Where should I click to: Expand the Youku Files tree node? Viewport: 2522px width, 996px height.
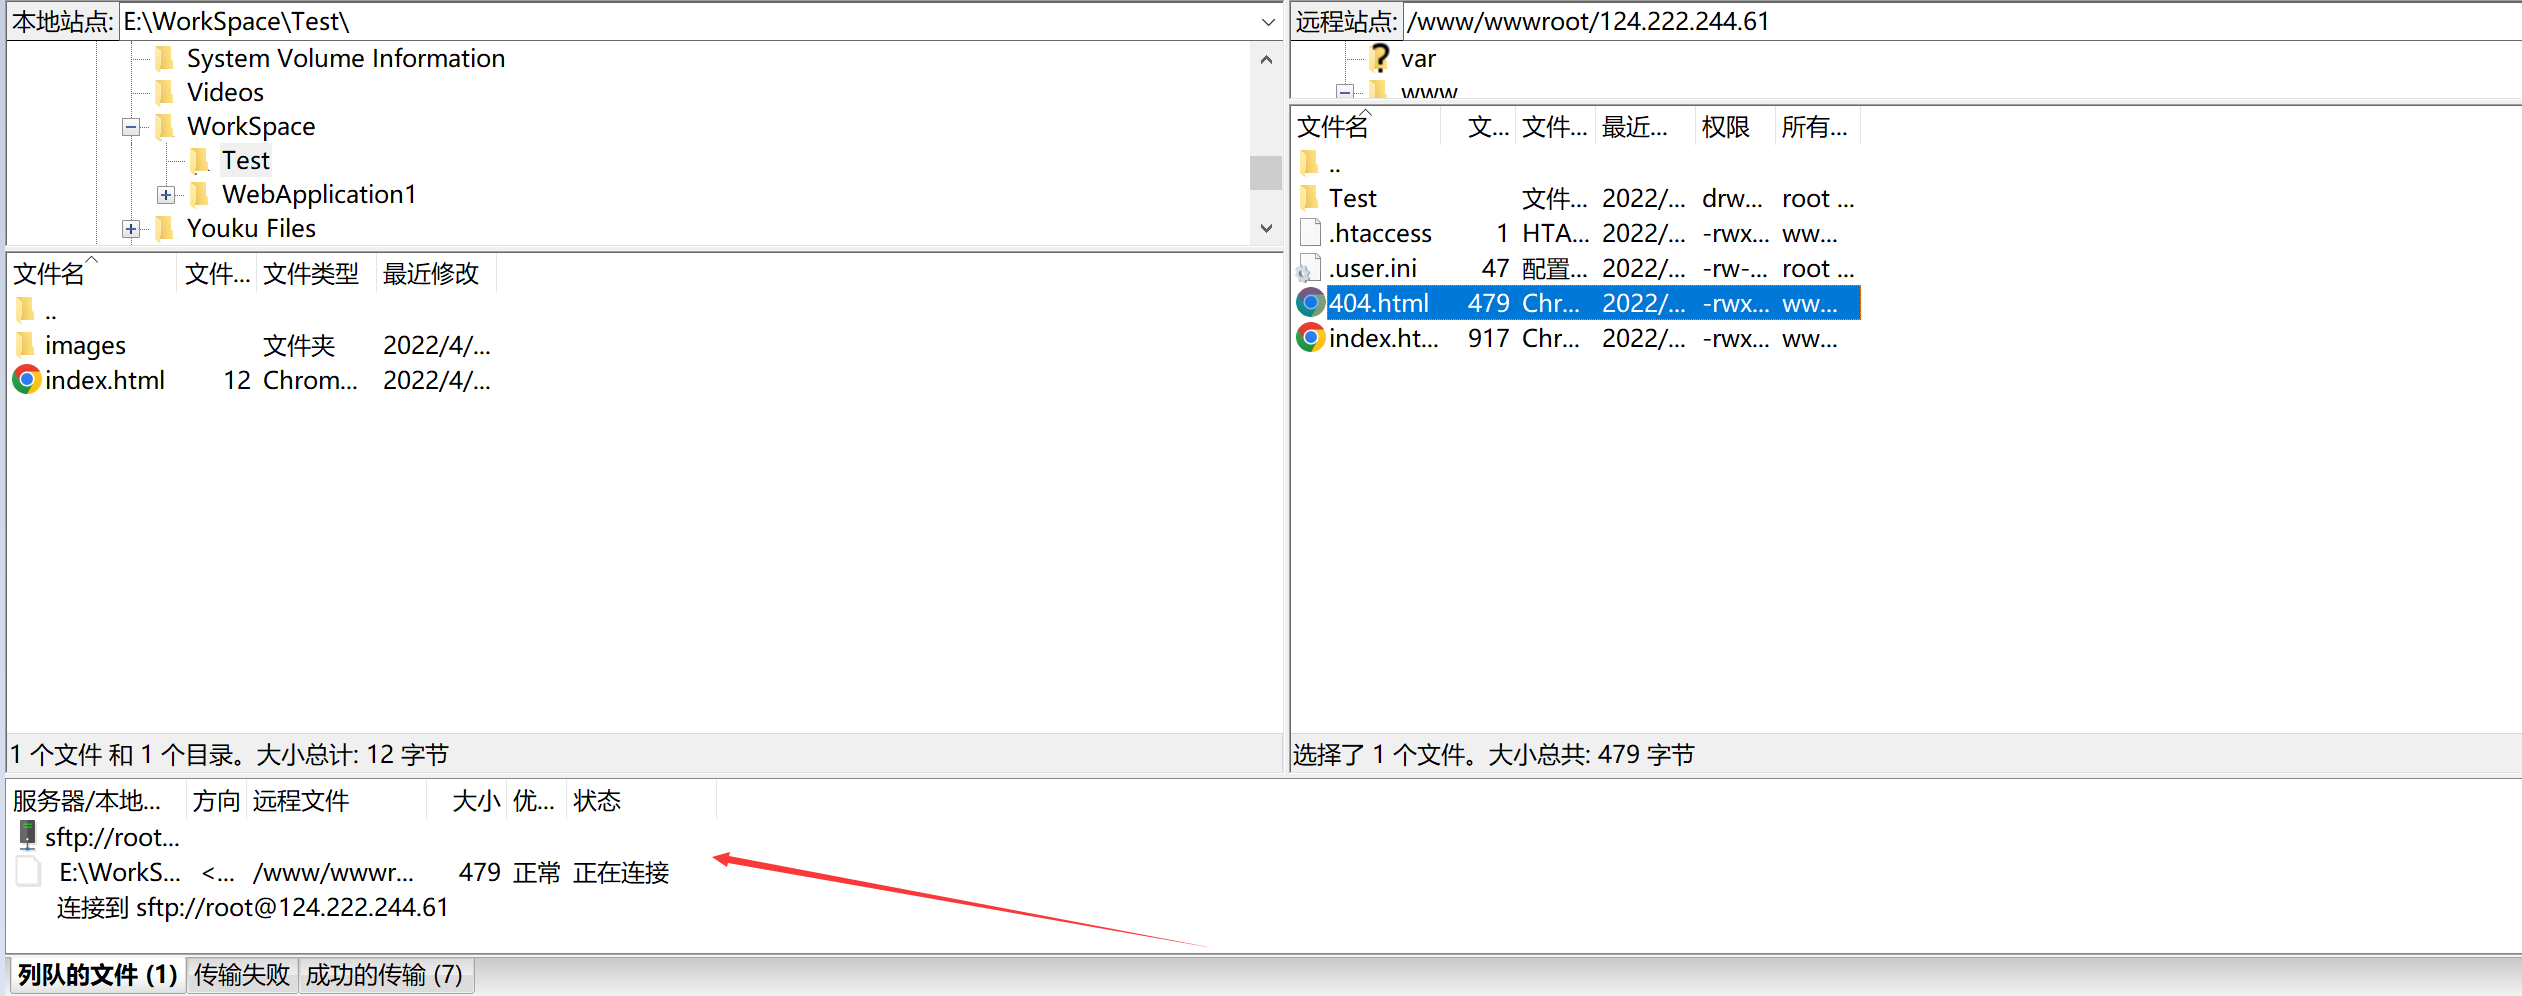click(131, 229)
